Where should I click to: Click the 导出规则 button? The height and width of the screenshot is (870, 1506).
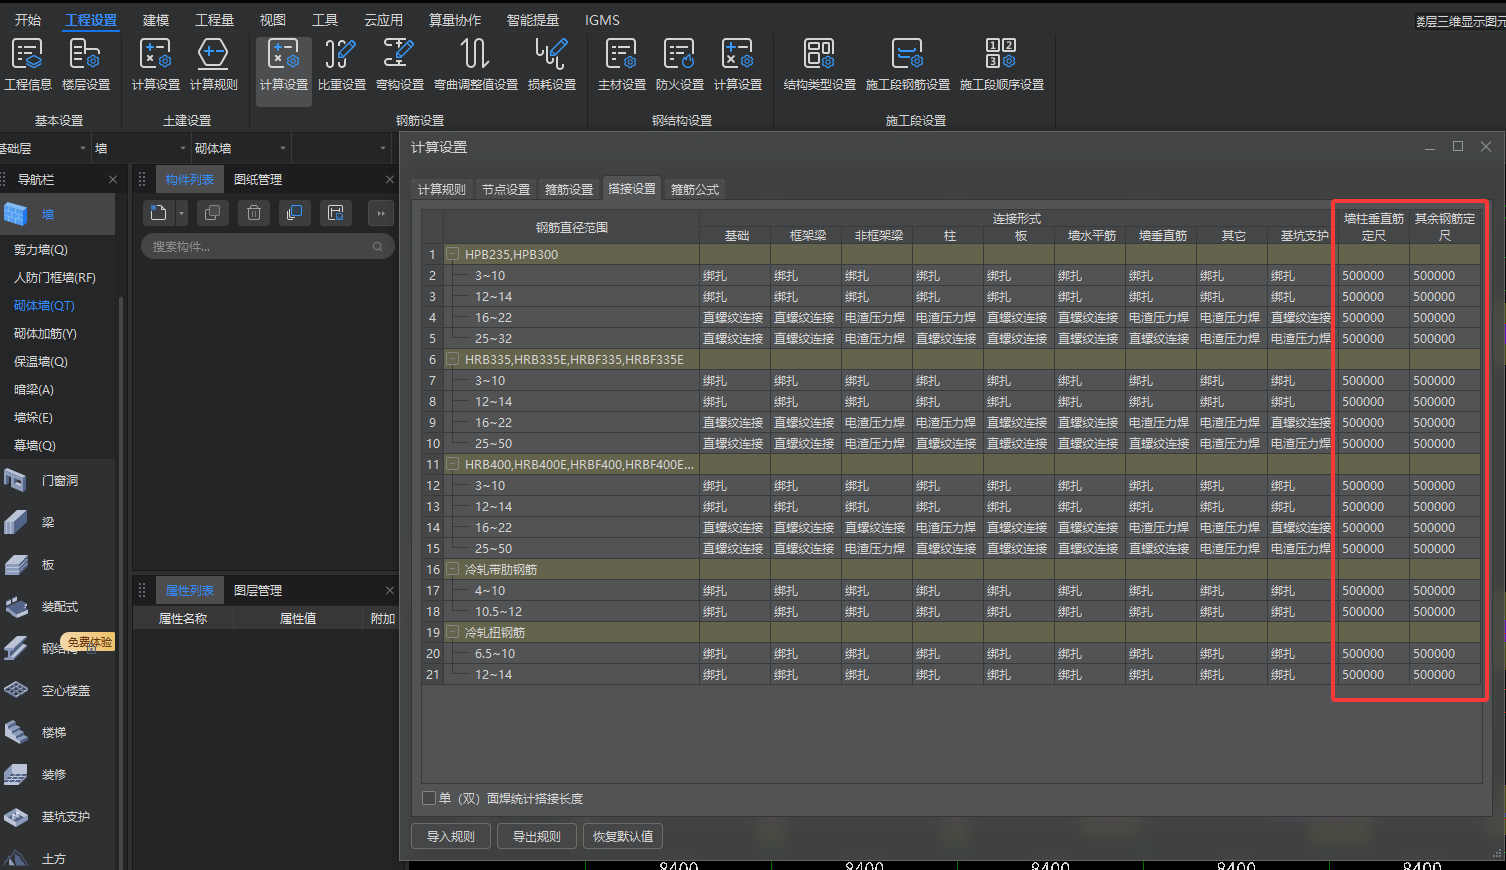[537, 836]
